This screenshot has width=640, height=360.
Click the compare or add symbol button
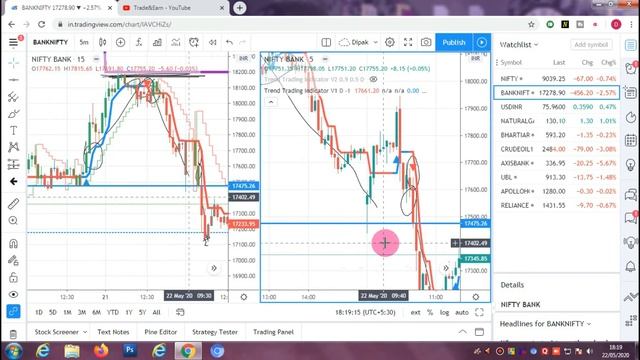[120, 42]
